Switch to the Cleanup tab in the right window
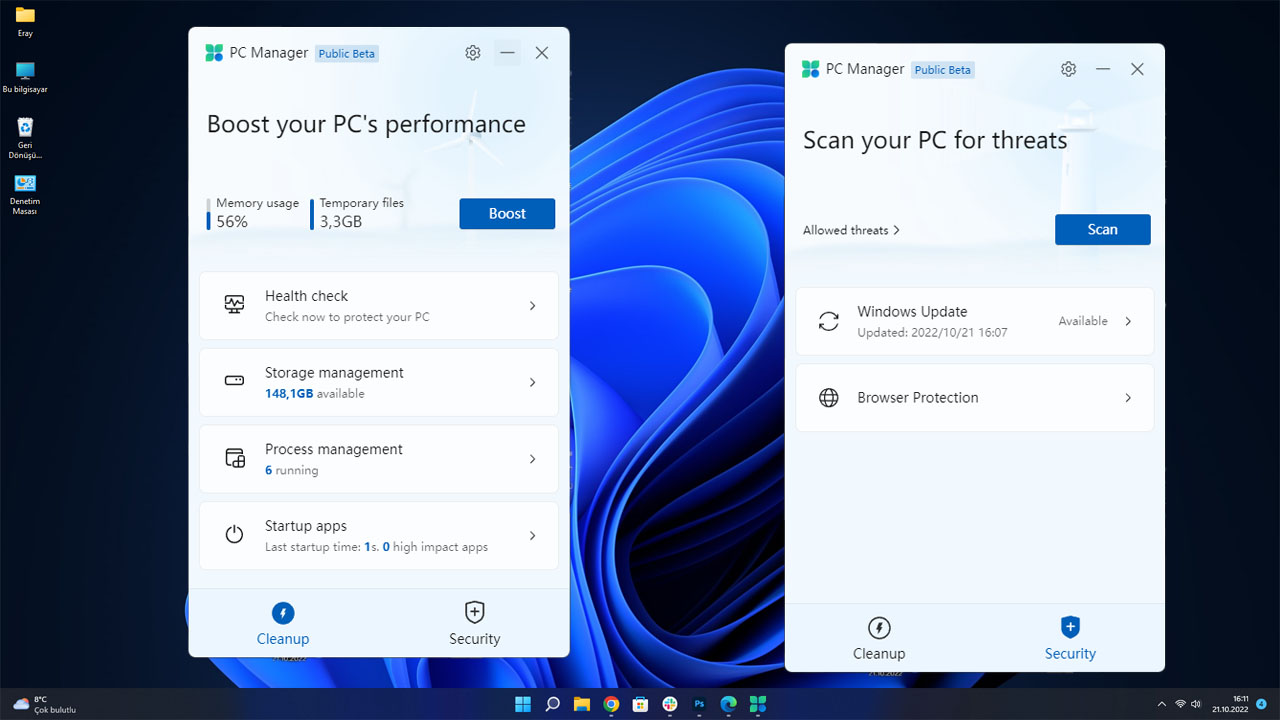The image size is (1280, 720). (879, 638)
